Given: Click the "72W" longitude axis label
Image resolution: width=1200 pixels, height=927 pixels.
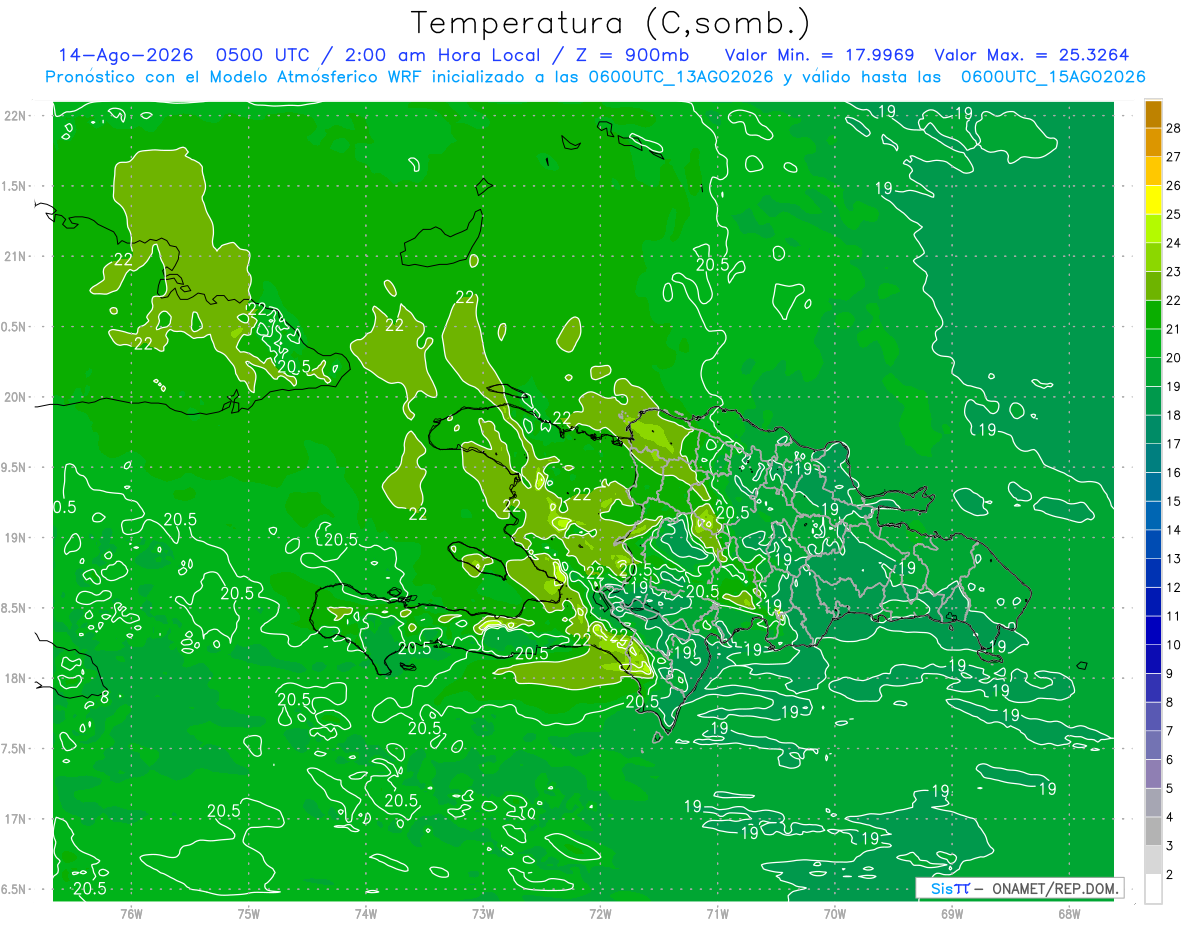Looking at the screenshot, I should (x=600, y=914).
